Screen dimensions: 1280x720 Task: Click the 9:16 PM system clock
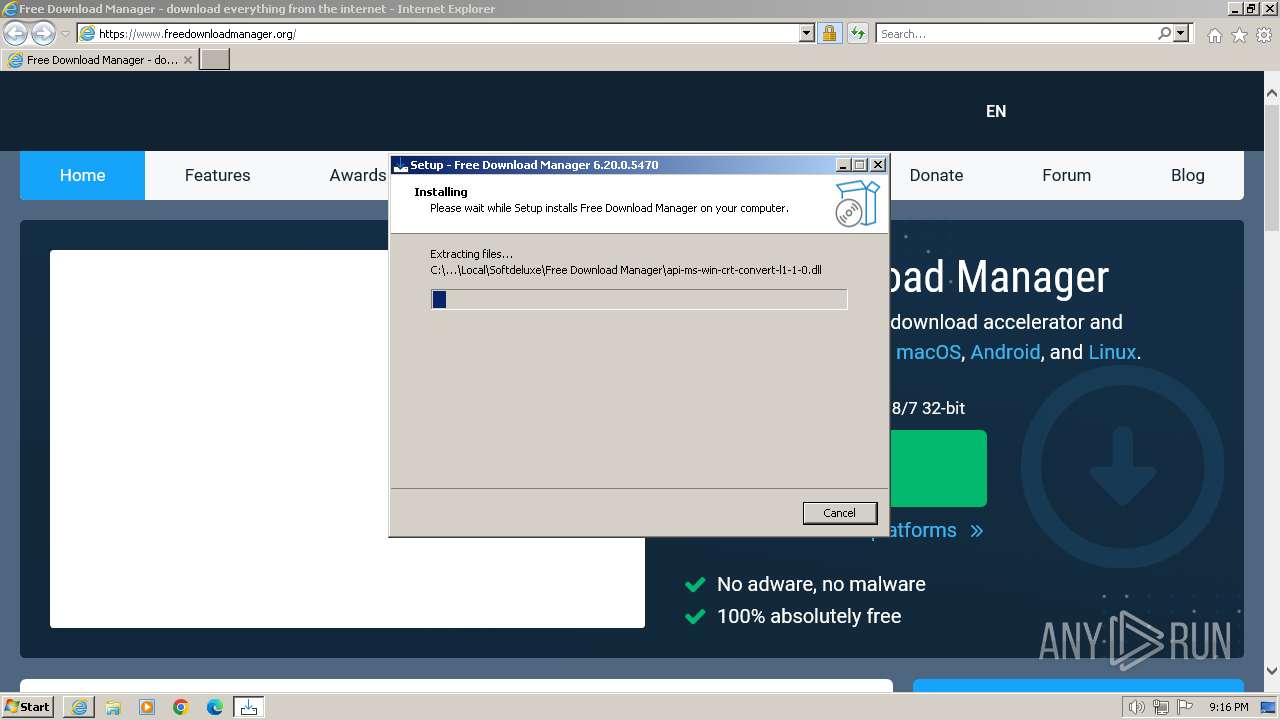[x=1228, y=707]
